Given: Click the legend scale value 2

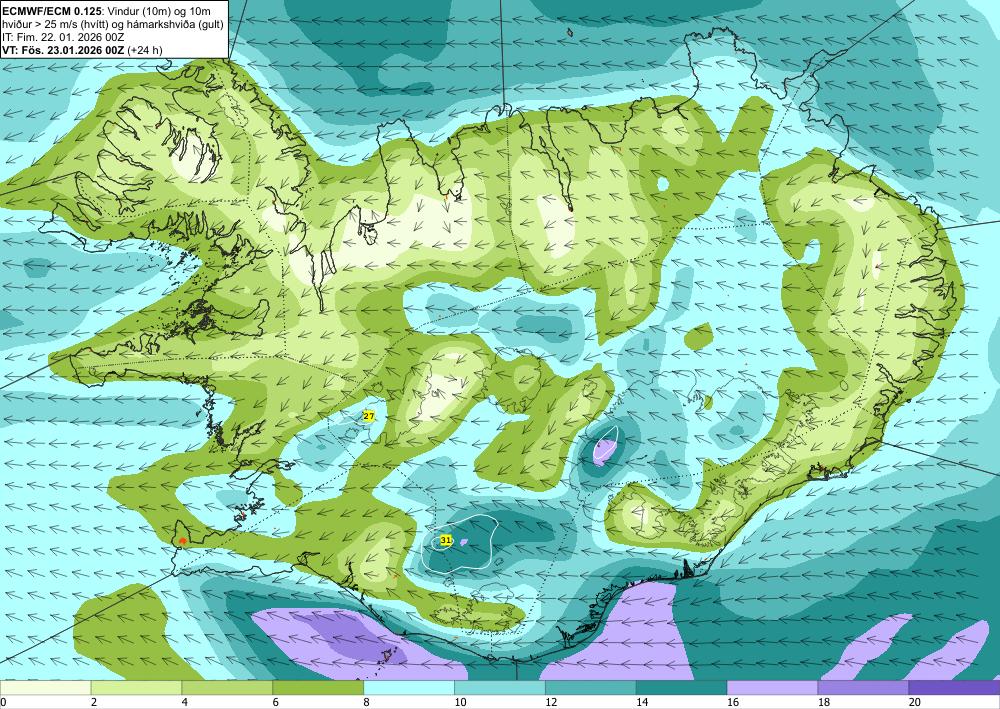Looking at the screenshot, I should [x=94, y=702].
